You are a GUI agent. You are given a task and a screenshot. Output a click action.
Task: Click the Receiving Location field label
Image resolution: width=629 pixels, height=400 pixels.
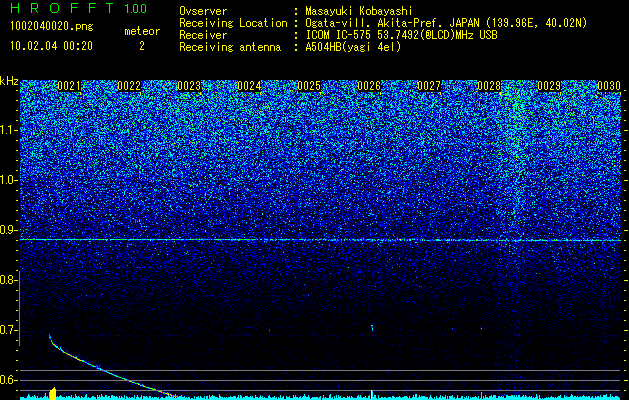(x=233, y=23)
